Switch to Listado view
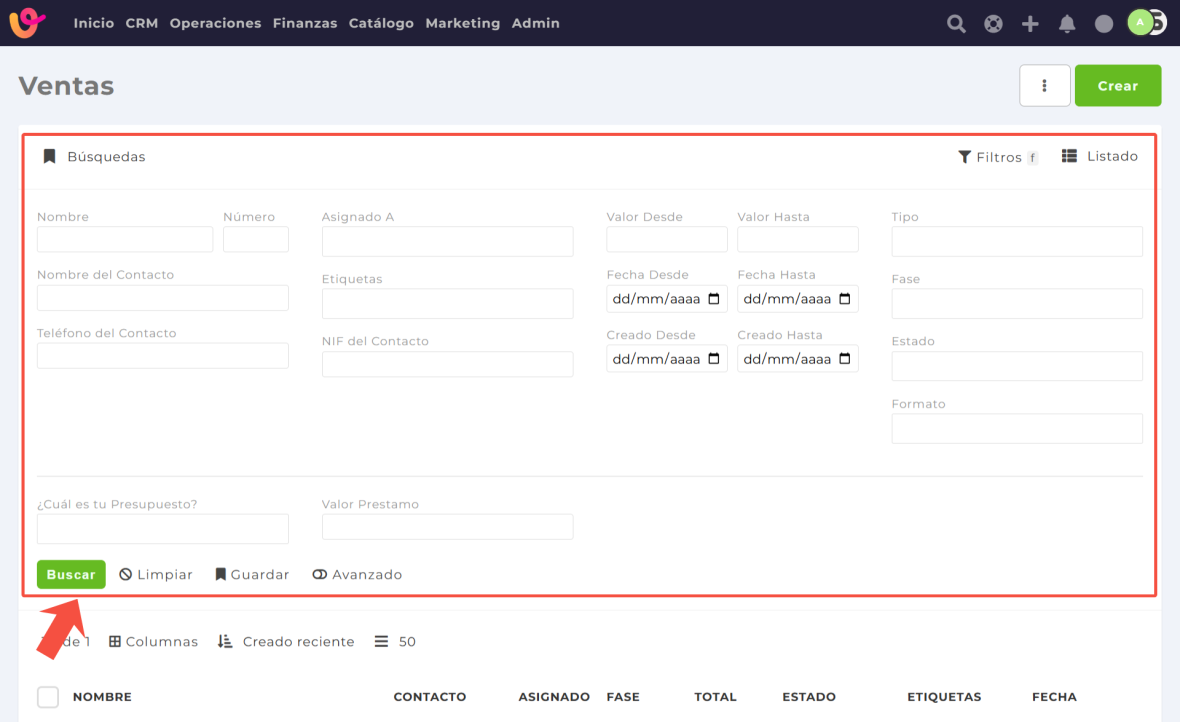Viewport: 1180px width, 722px height. click(x=1100, y=157)
